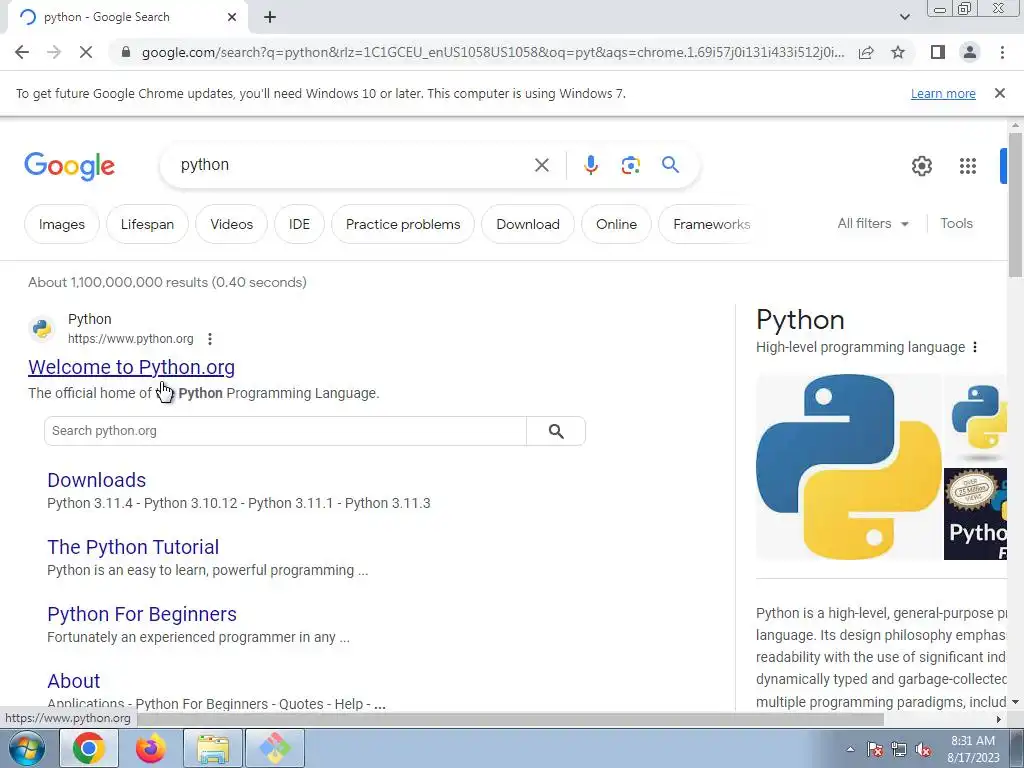The width and height of the screenshot is (1024, 768).
Task: Click the Chrome taskbar icon
Action: (x=89, y=748)
